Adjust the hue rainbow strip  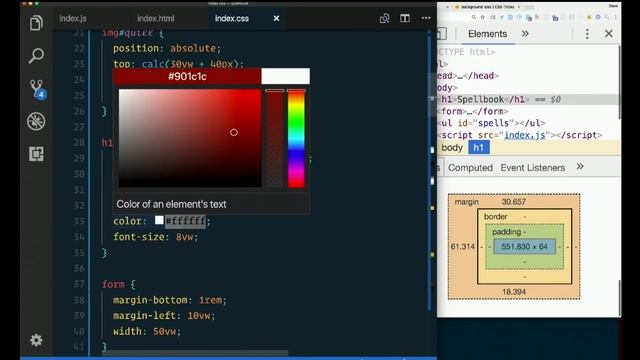[296, 138]
